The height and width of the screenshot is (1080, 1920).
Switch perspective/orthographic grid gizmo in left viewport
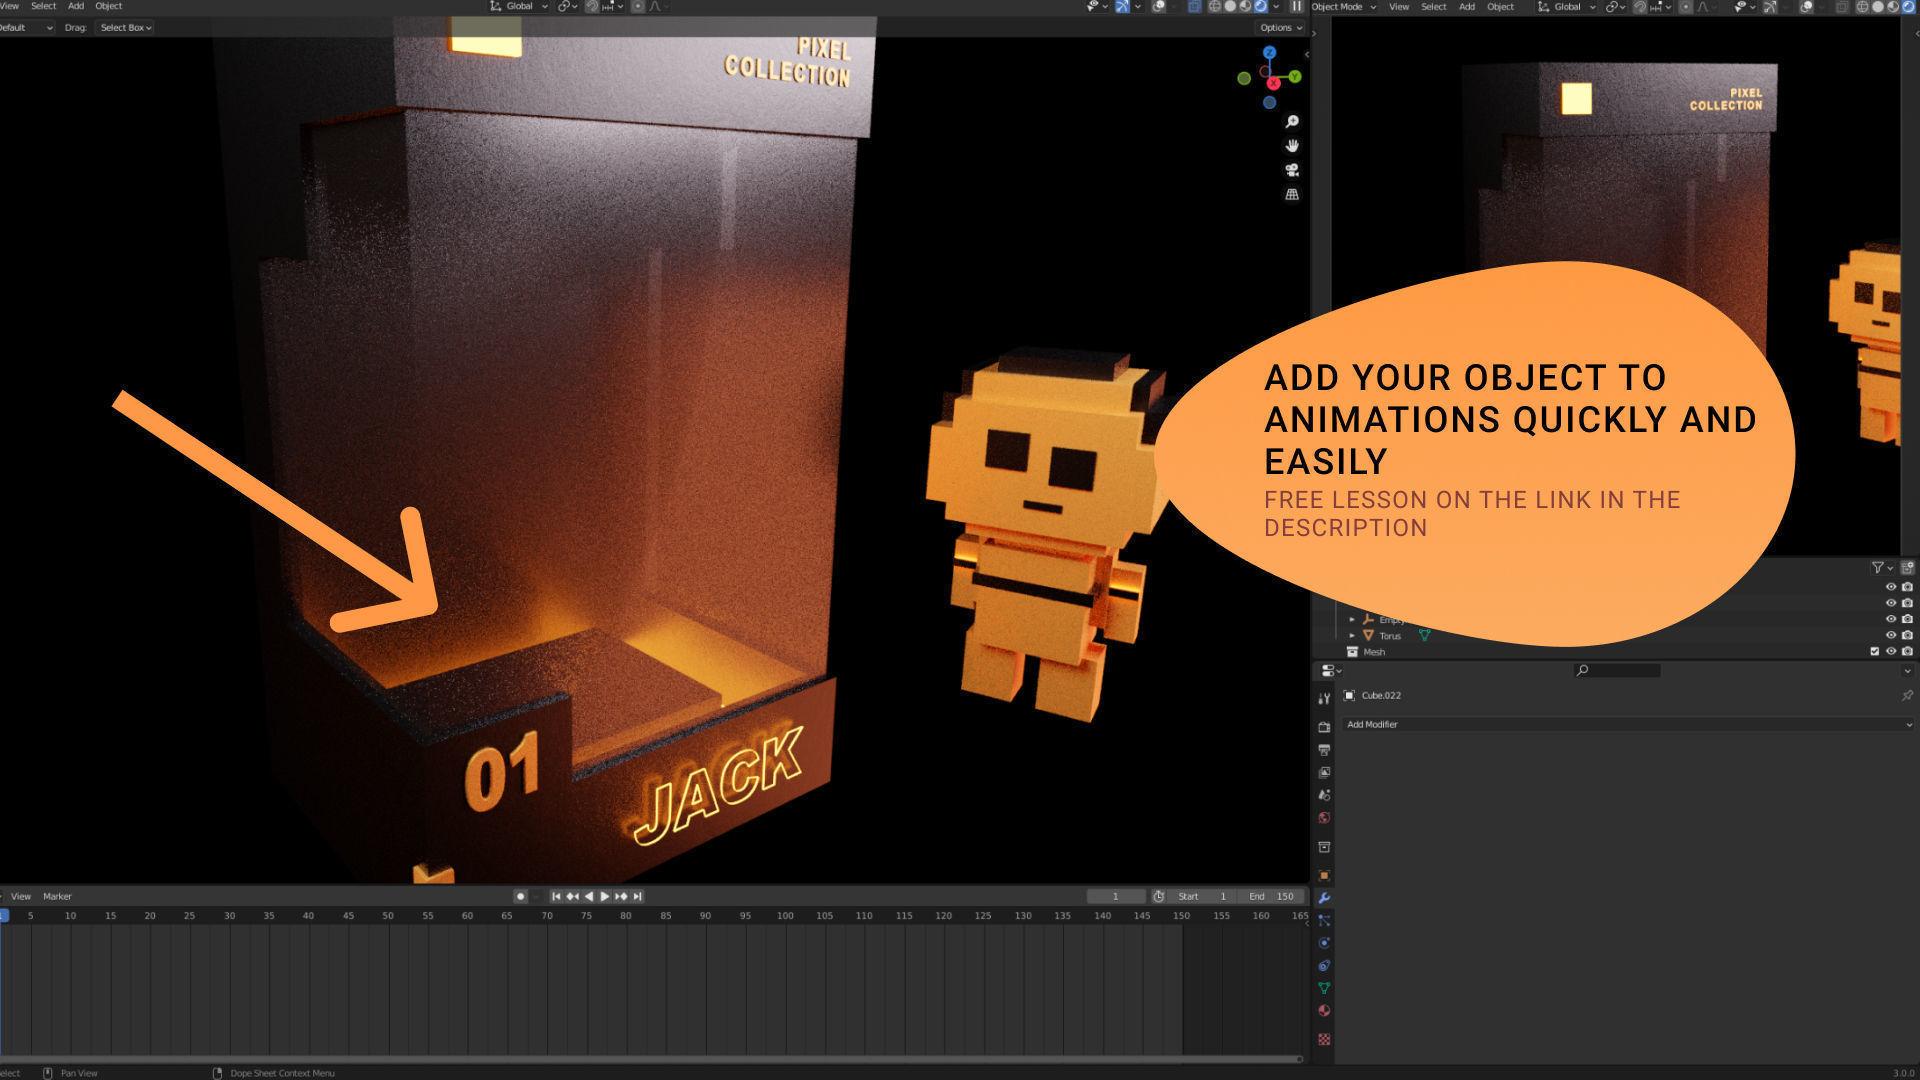[1292, 194]
